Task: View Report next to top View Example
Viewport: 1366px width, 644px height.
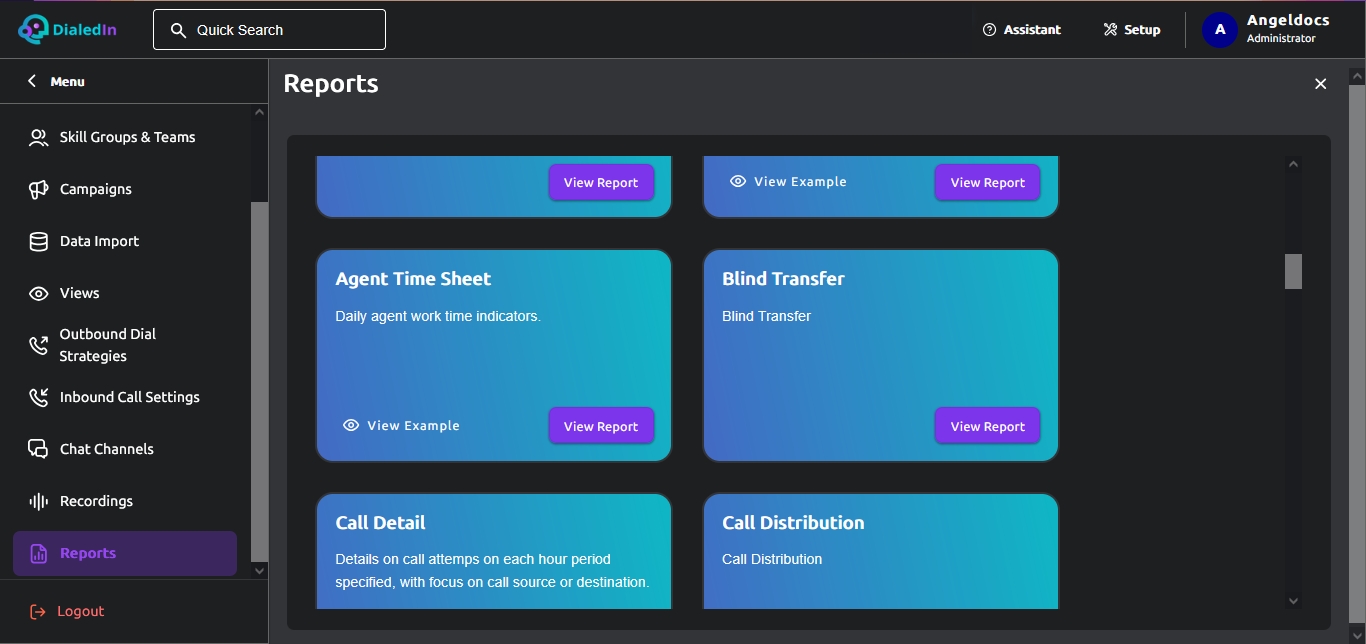Action: (988, 182)
